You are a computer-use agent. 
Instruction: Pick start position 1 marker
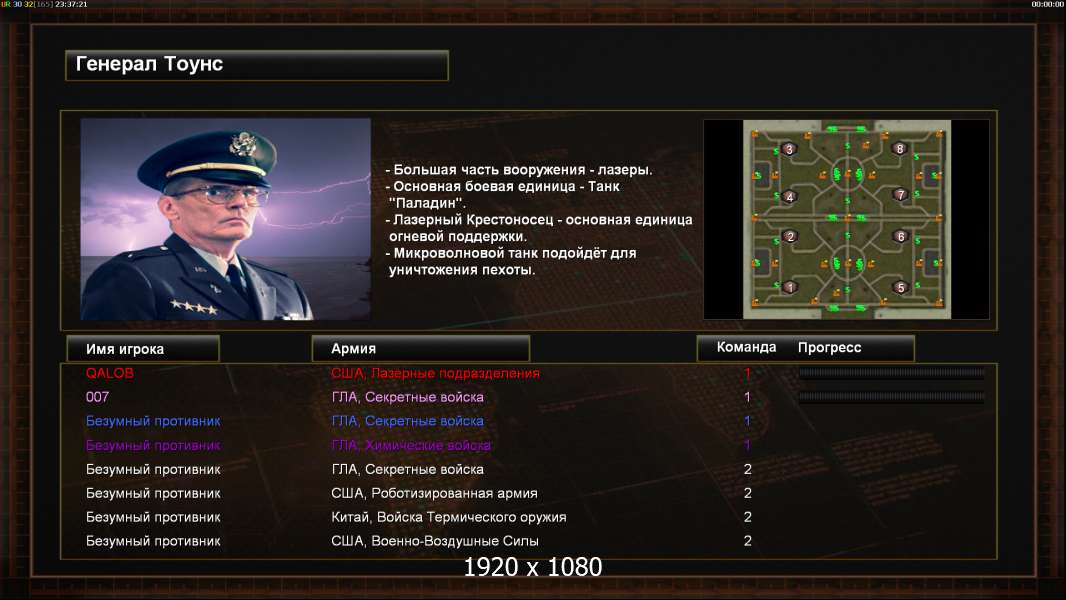tap(790, 287)
